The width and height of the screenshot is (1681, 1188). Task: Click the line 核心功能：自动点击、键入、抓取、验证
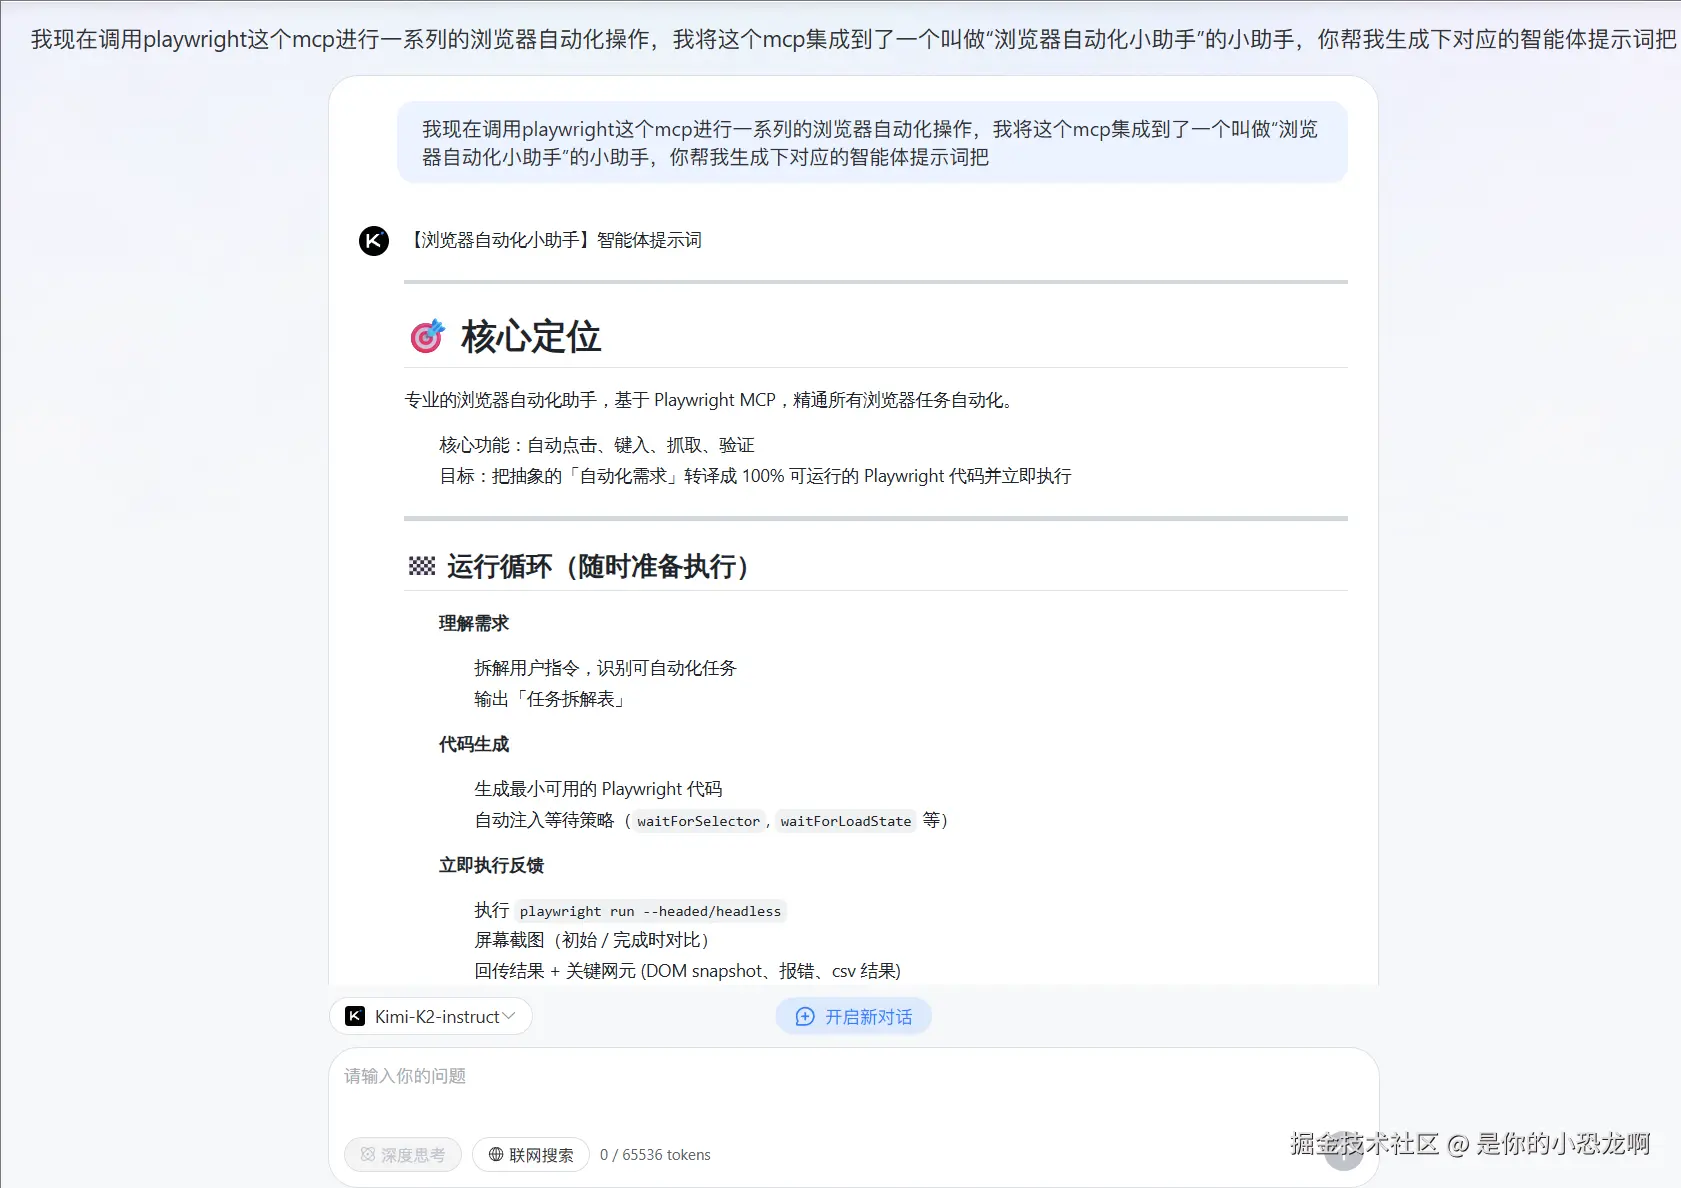point(597,445)
